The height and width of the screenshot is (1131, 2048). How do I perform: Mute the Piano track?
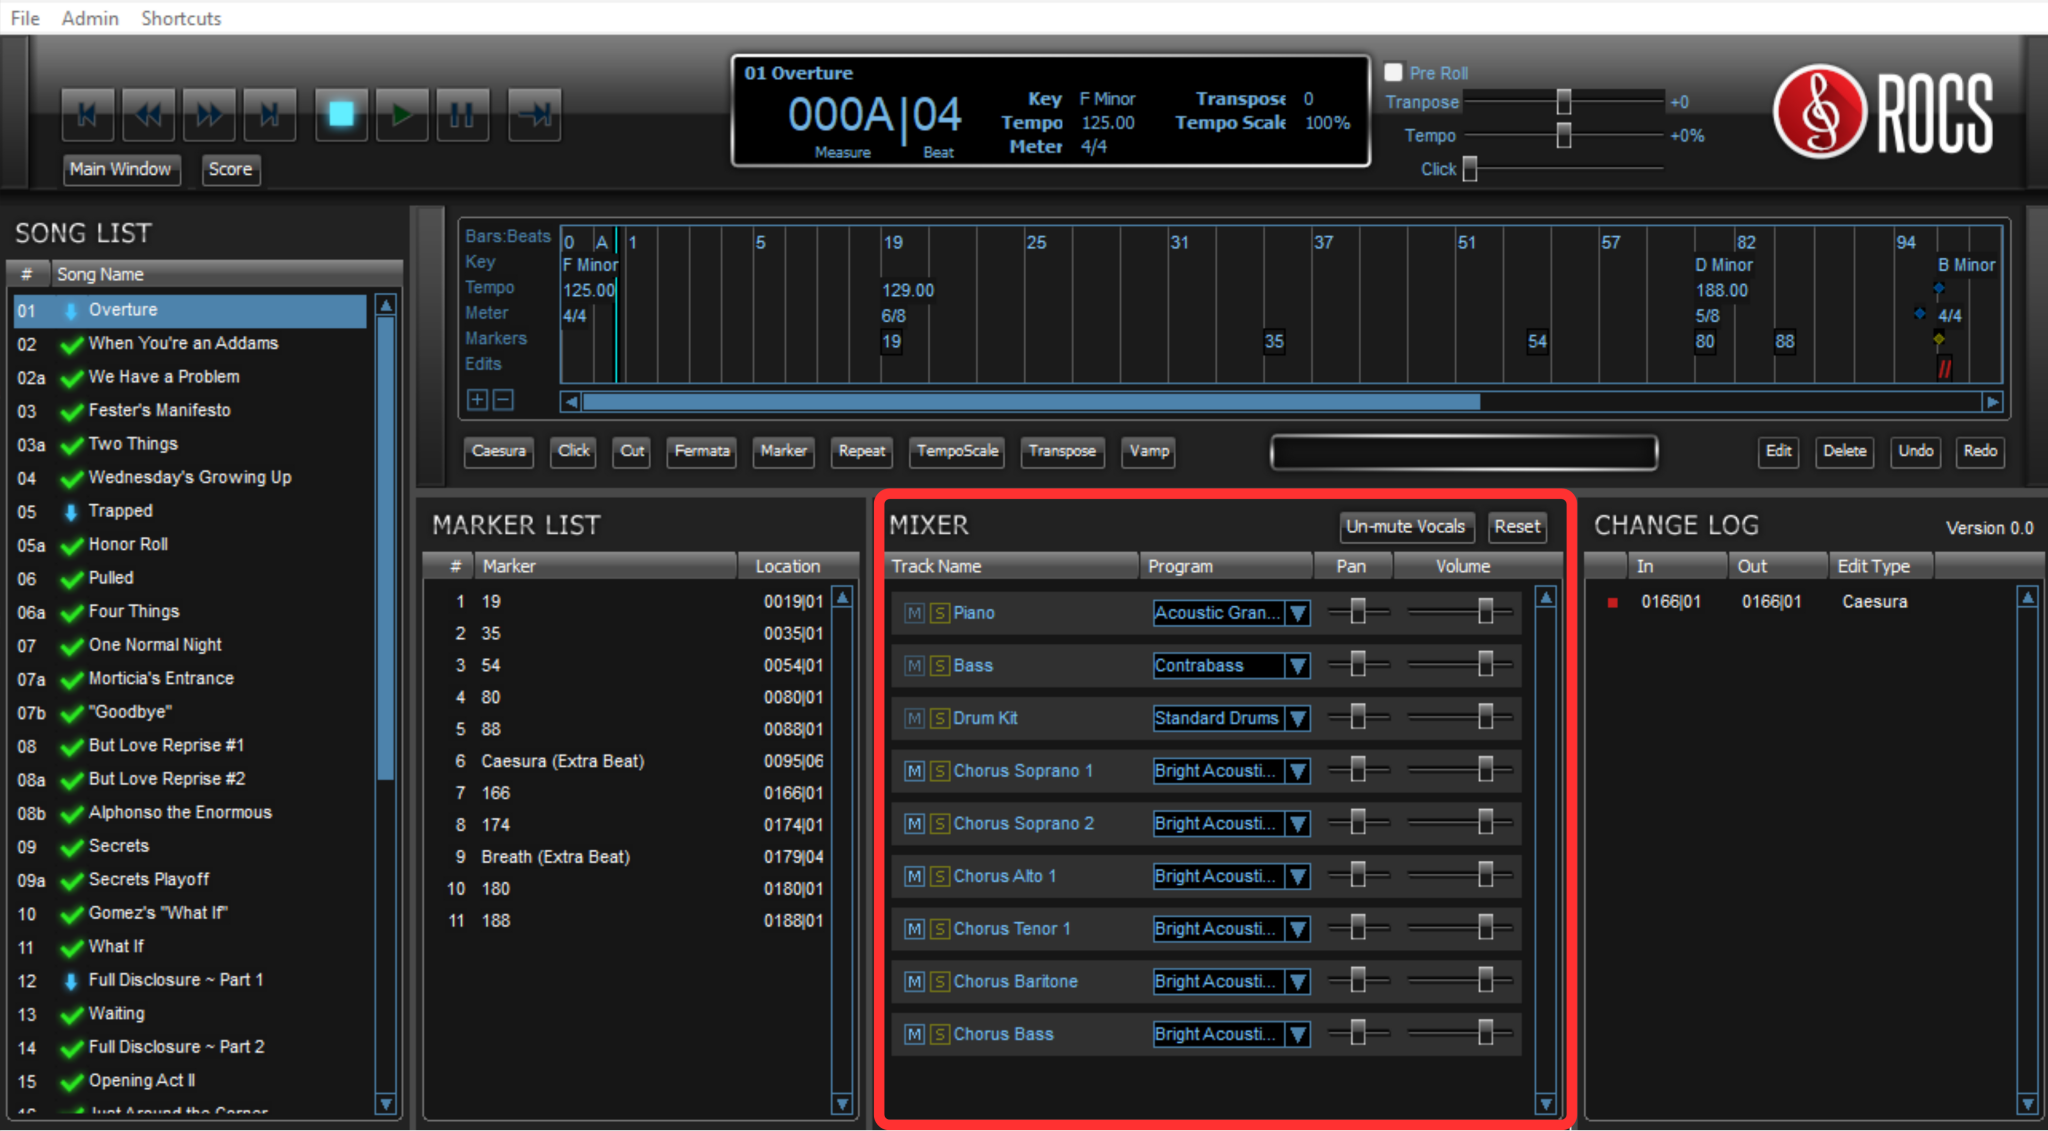913,613
